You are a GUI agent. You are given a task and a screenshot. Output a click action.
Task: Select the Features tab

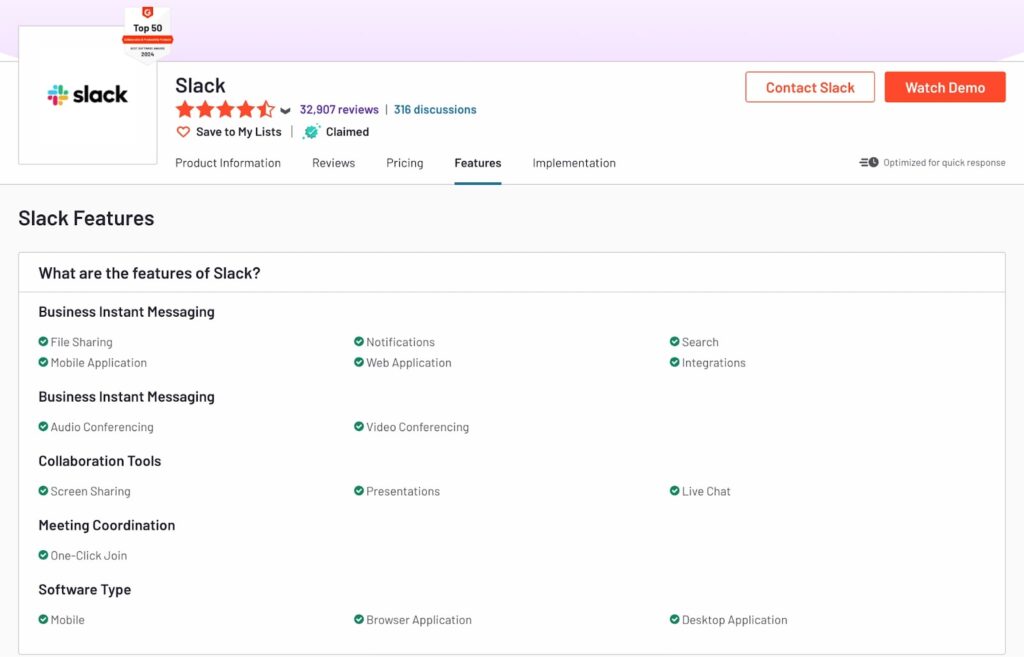(x=478, y=163)
